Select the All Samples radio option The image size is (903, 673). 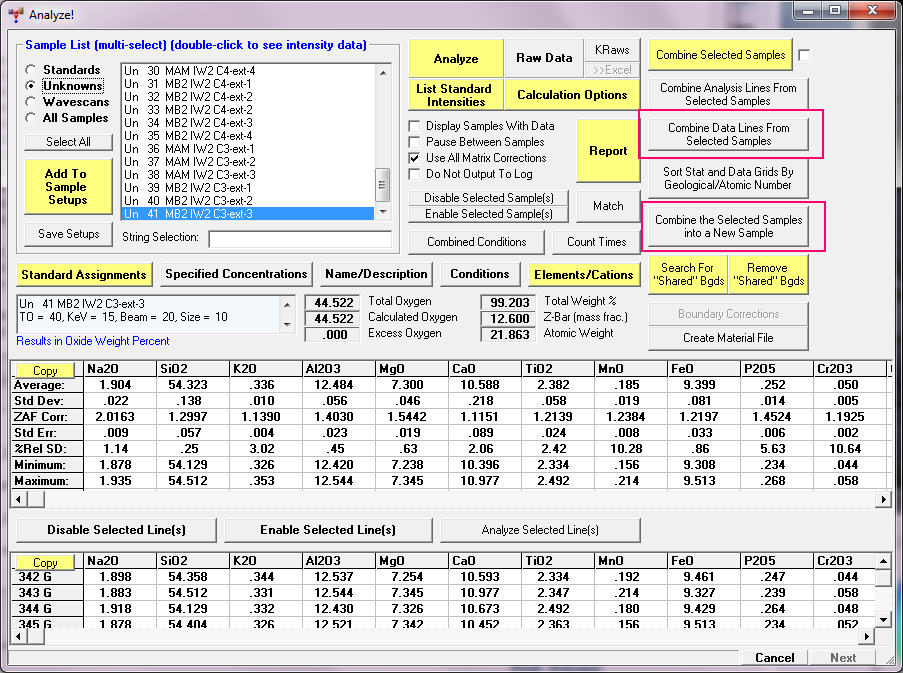click(33, 118)
